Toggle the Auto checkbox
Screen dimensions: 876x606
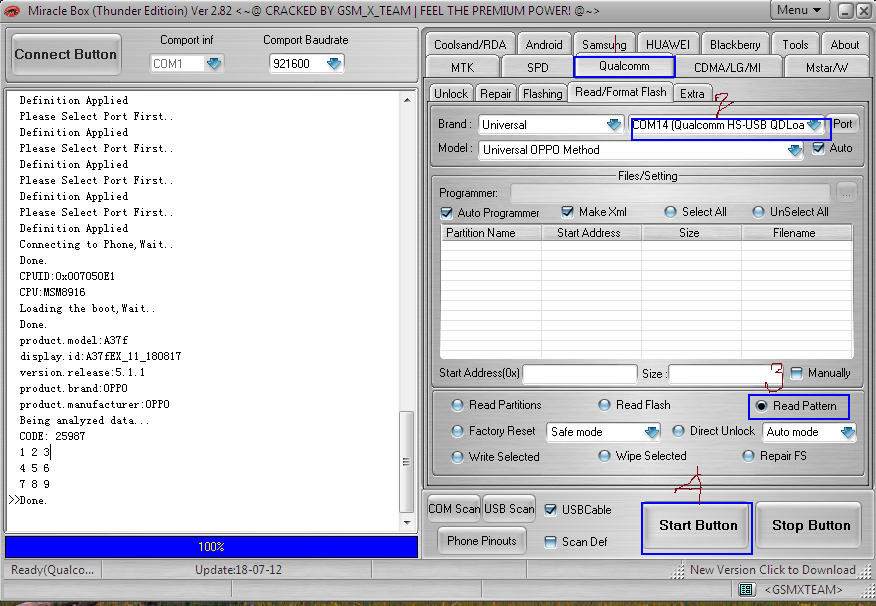coord(818,148)
